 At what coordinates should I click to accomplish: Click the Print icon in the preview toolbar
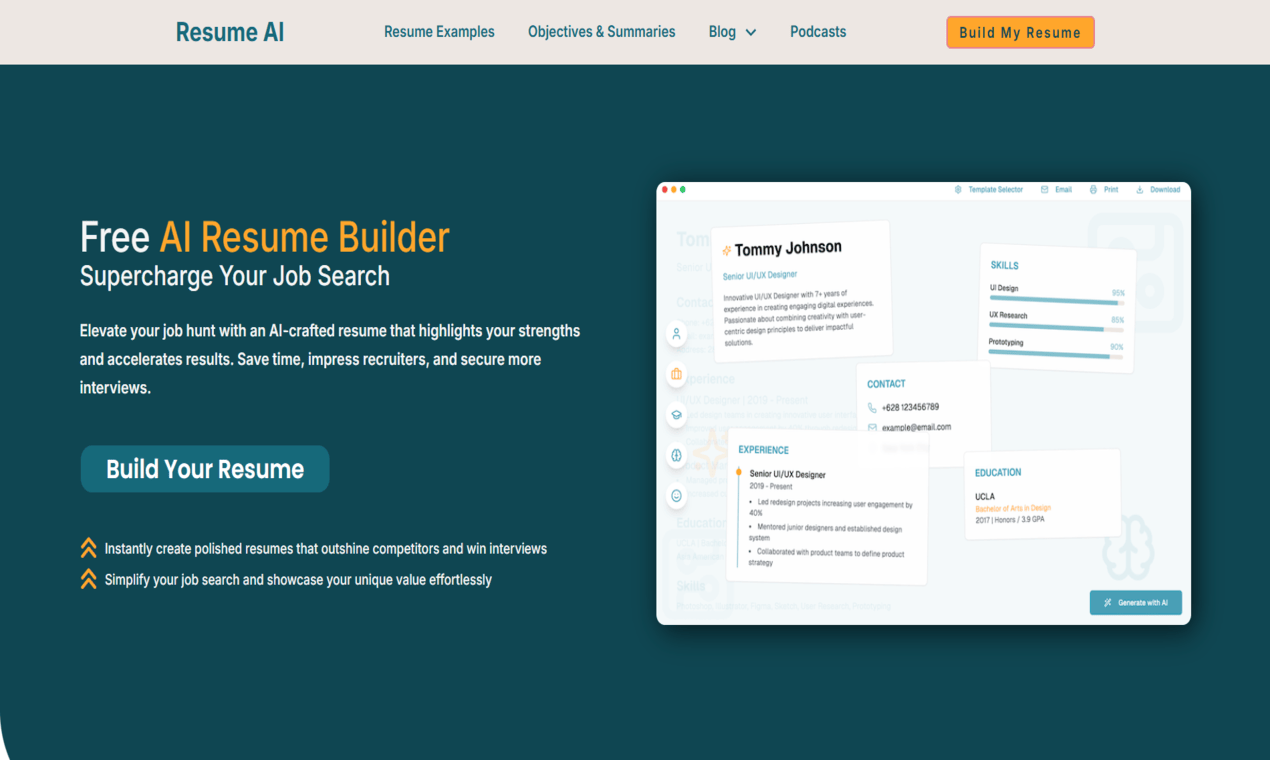coord(1093,189)
